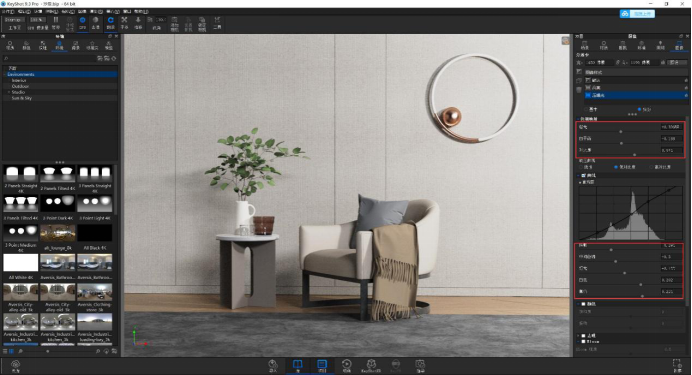Open the last item in the menu bar
Screen dimensions: 692x375
pos(141,11)
